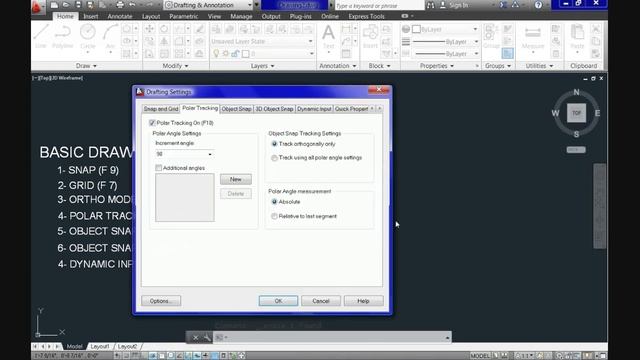Click the New button for additional angles
The height and width of the screenshot is (360, 640).
click(236, 179)
